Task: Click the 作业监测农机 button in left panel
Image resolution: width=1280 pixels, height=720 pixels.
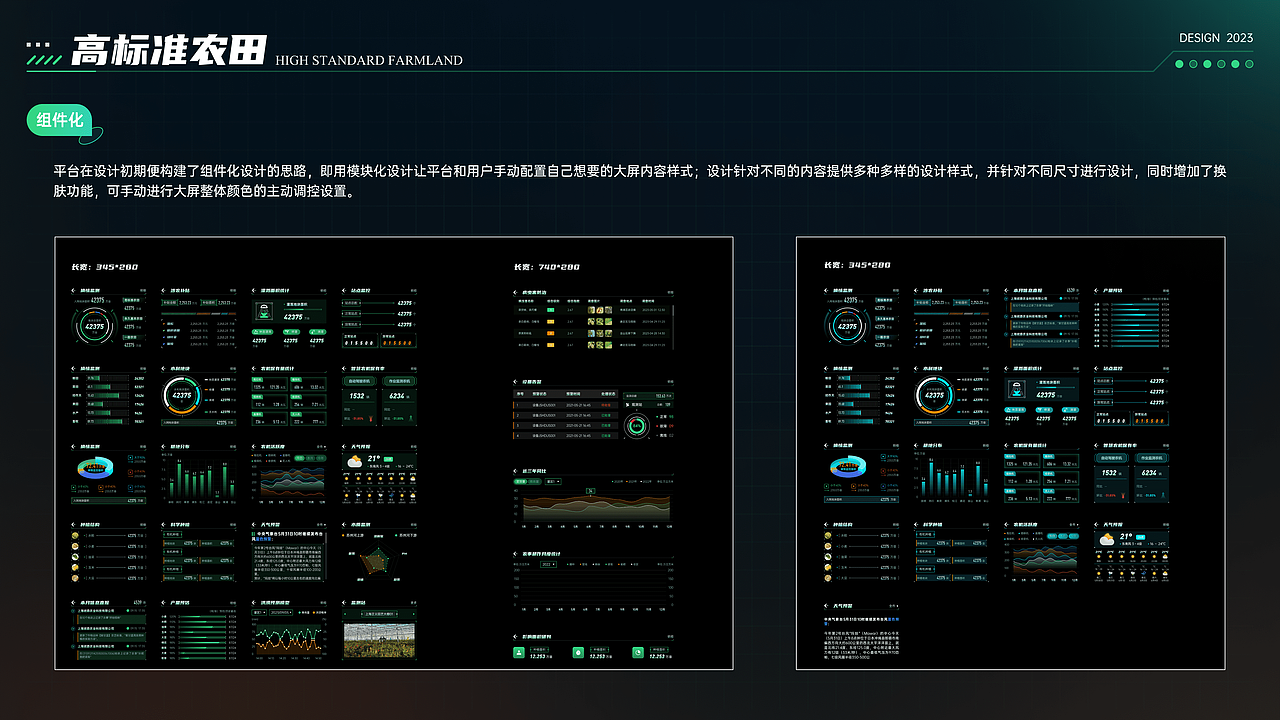Action: click(x=399, y=381)
